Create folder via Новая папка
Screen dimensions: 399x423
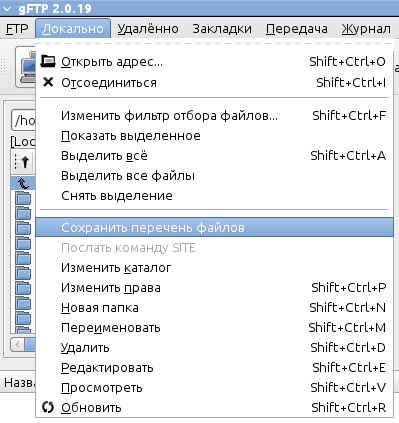pyautogui.click(x=214, y=308)
